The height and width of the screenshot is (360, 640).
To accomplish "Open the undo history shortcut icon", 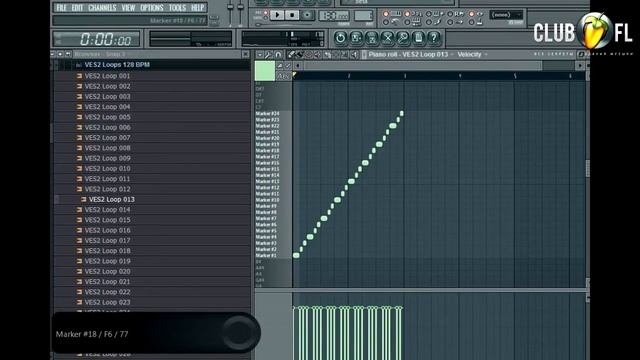I will (340, 38).
